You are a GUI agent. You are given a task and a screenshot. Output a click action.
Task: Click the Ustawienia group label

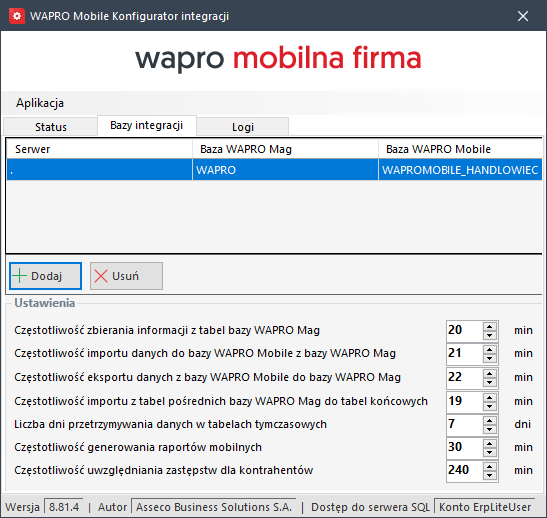(x=45, y=303)
